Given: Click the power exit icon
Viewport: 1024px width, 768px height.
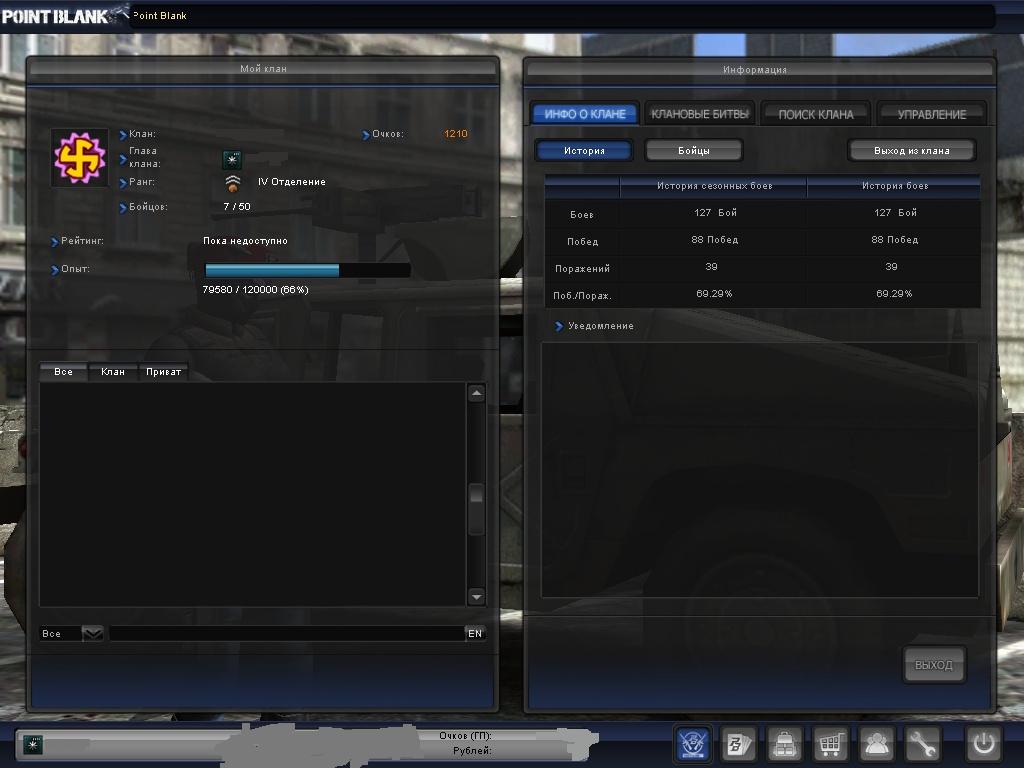Looking at the screenshot, I should tap(983, 744).
